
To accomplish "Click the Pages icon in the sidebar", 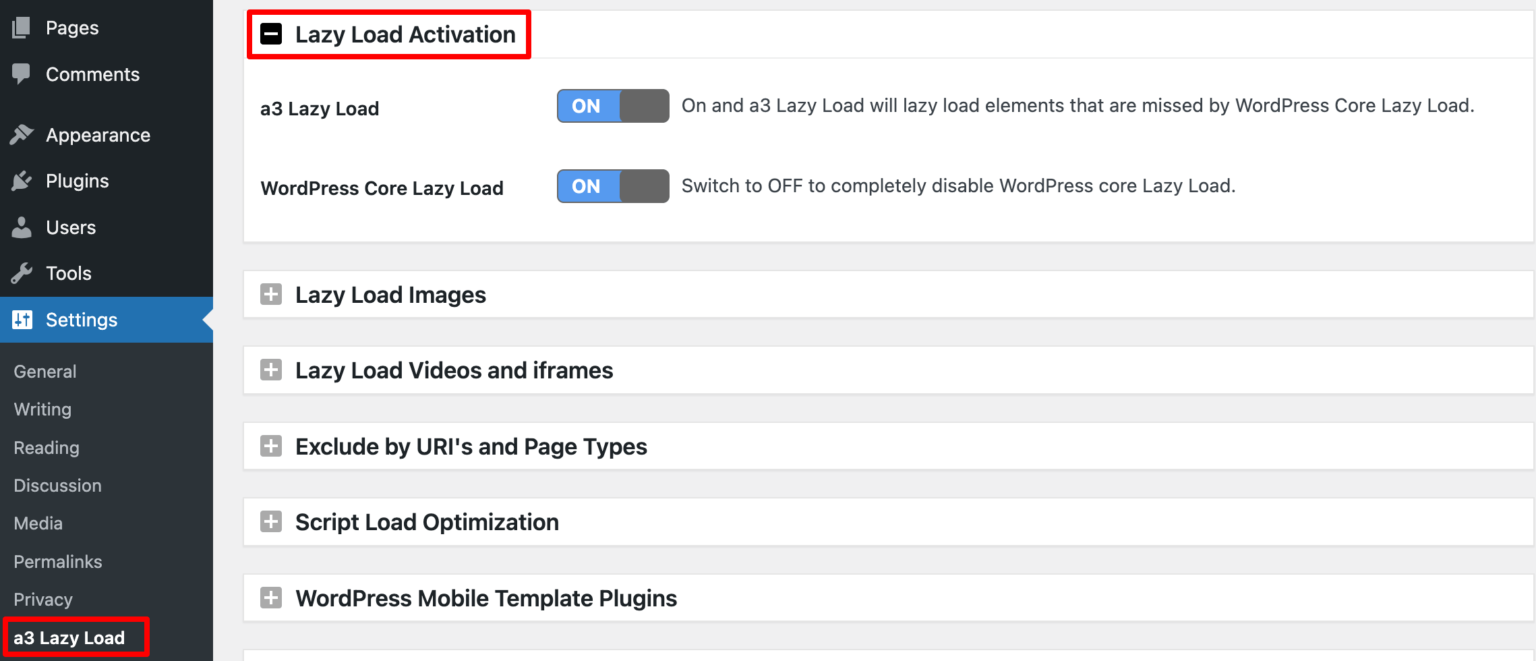I will (21, 27).
